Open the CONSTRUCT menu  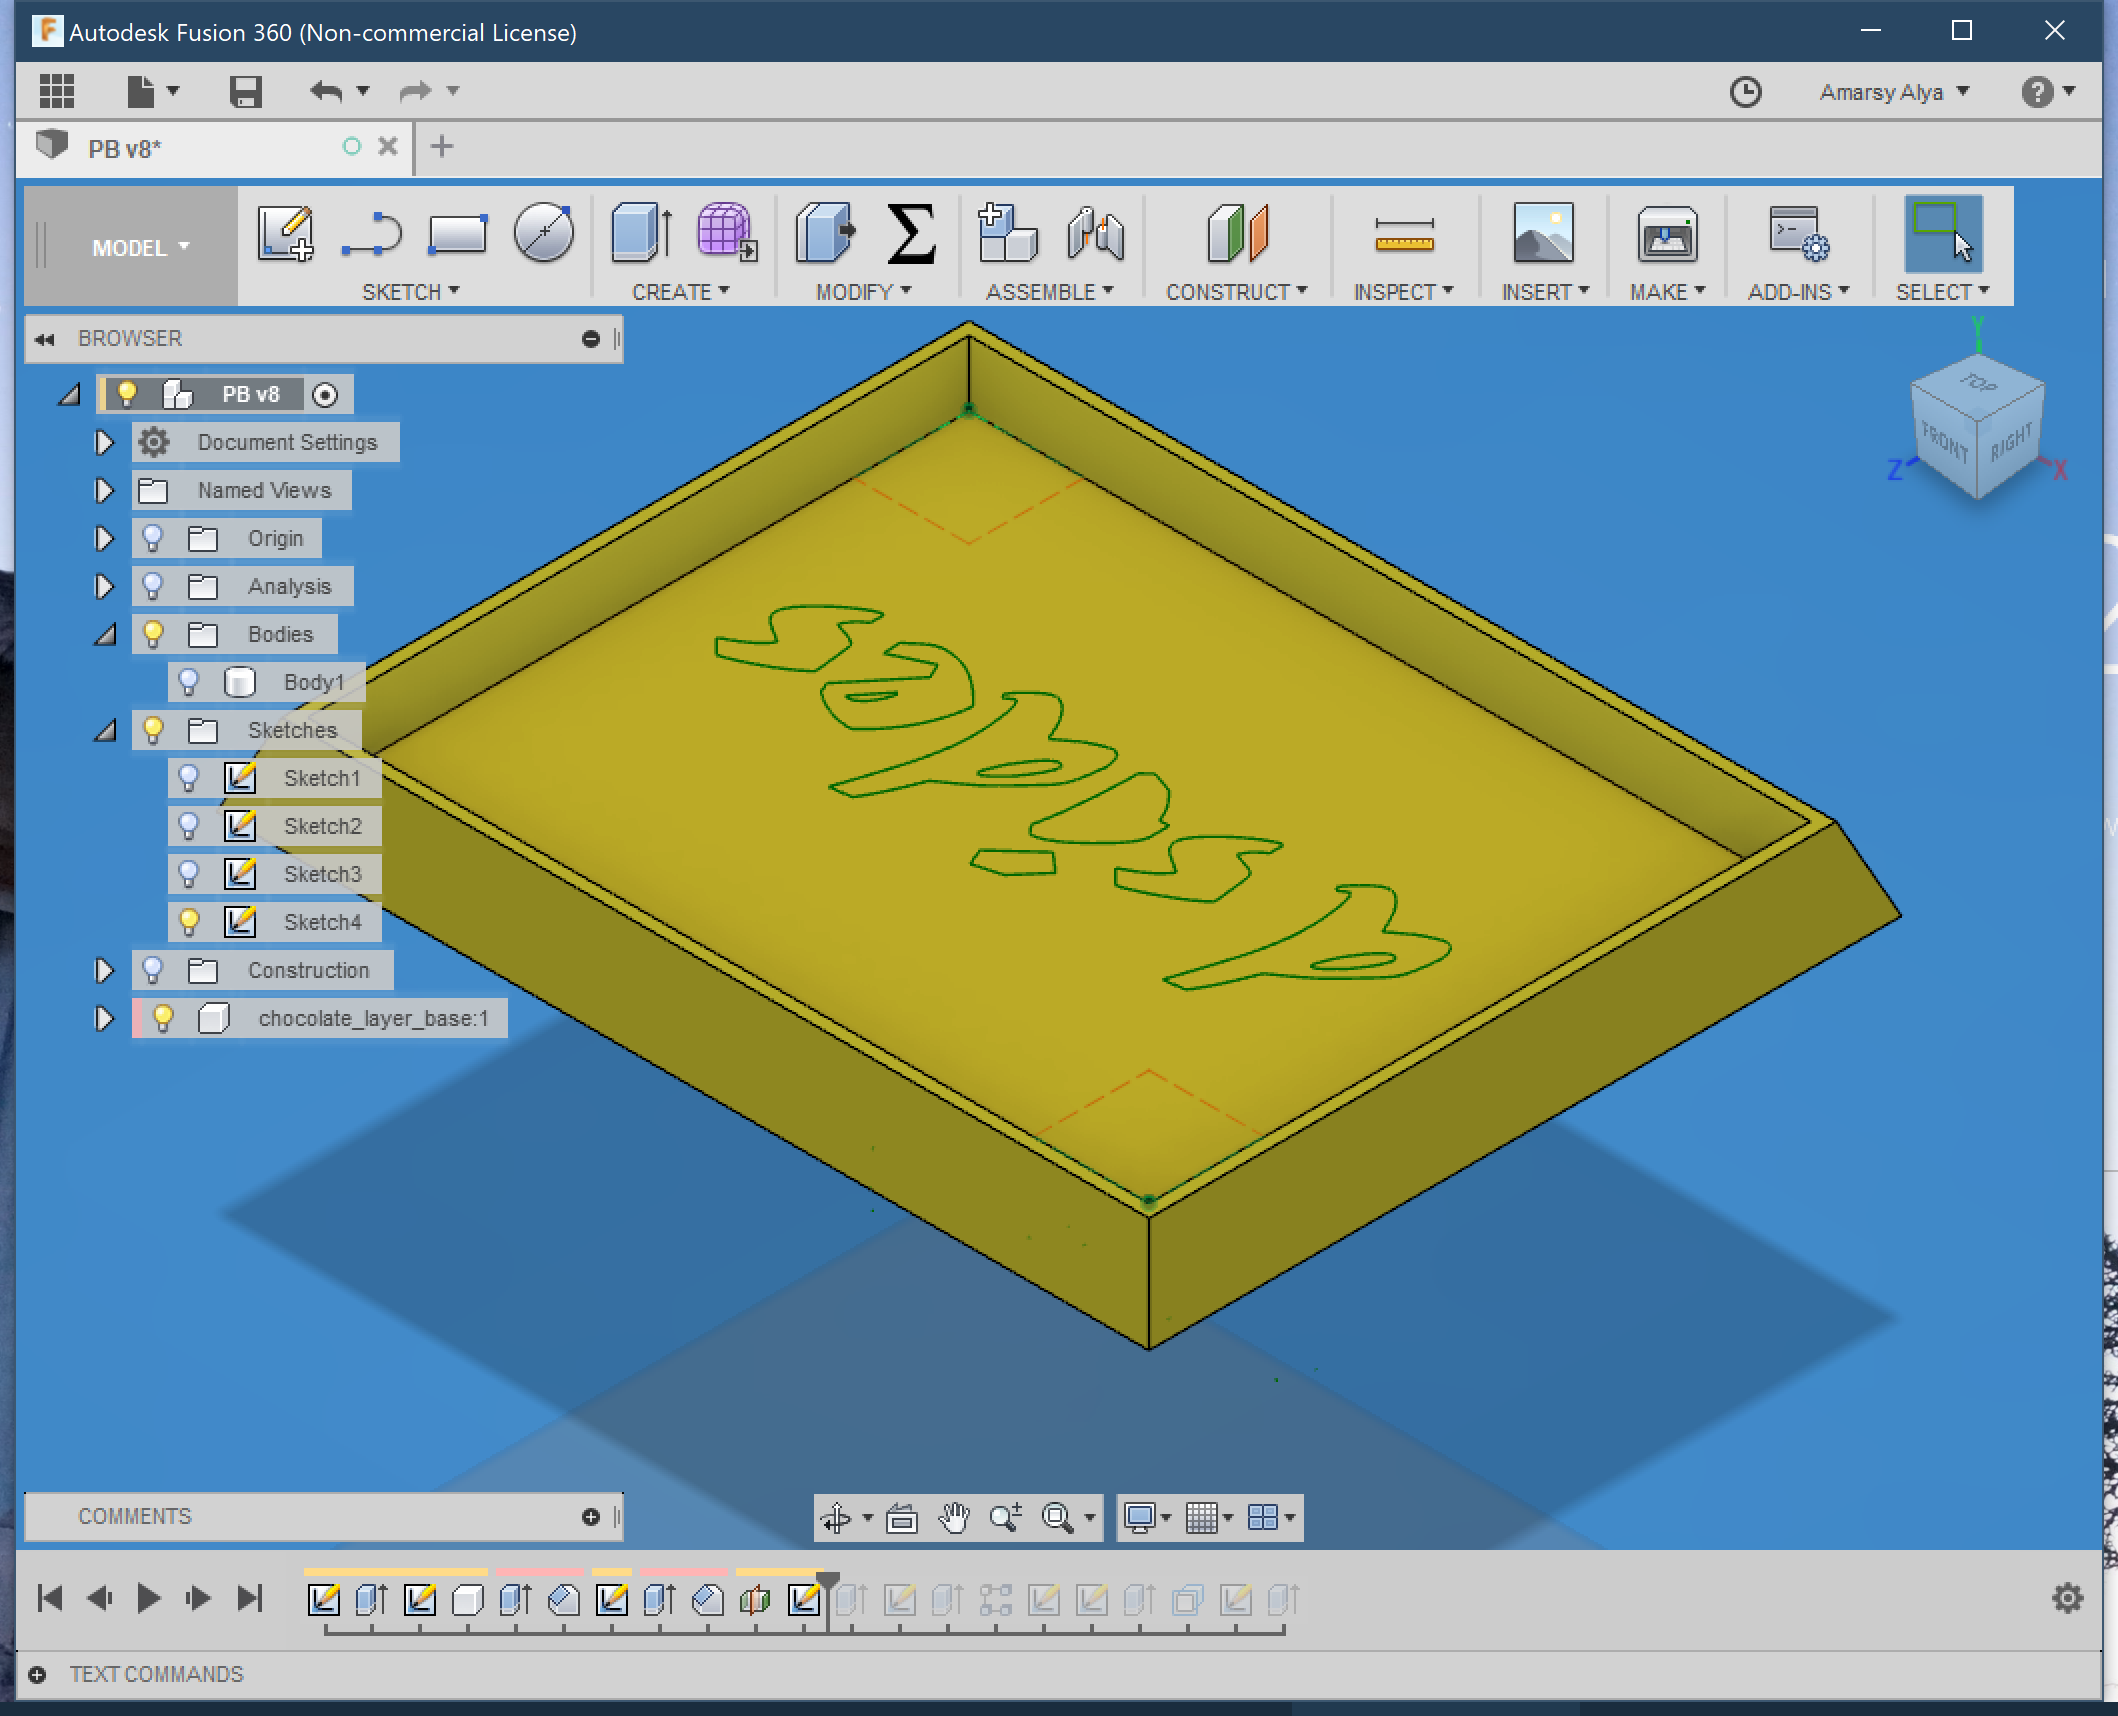1236,292
